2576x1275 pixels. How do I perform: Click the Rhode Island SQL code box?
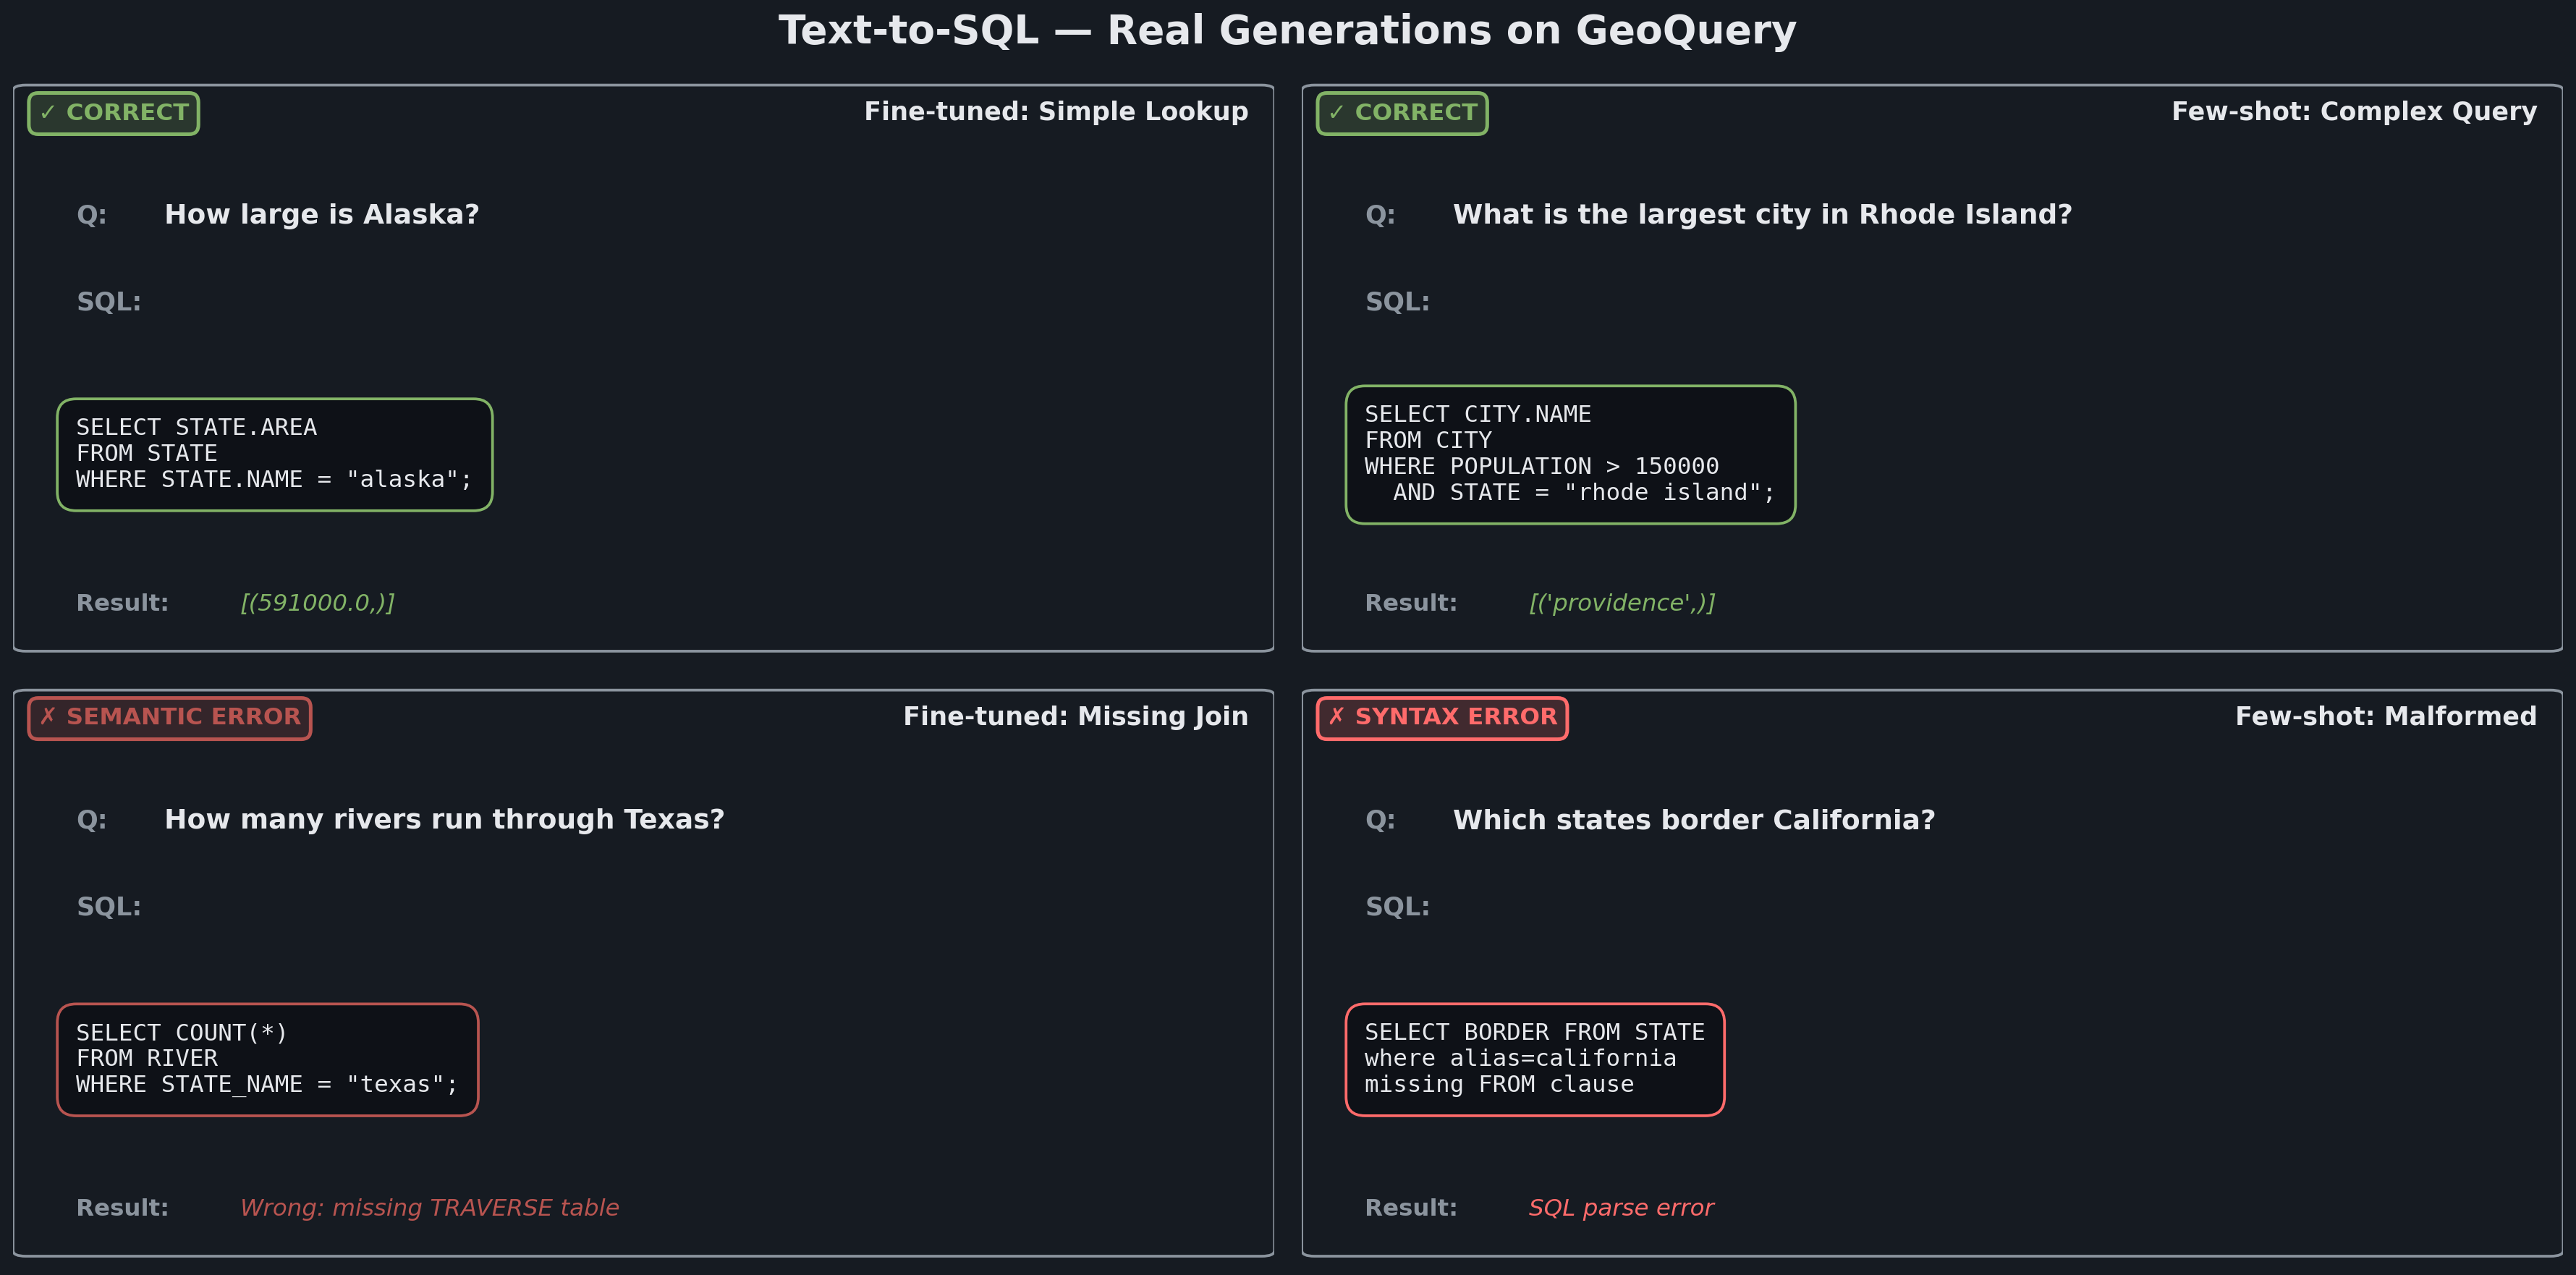(x=1569, y=454)
